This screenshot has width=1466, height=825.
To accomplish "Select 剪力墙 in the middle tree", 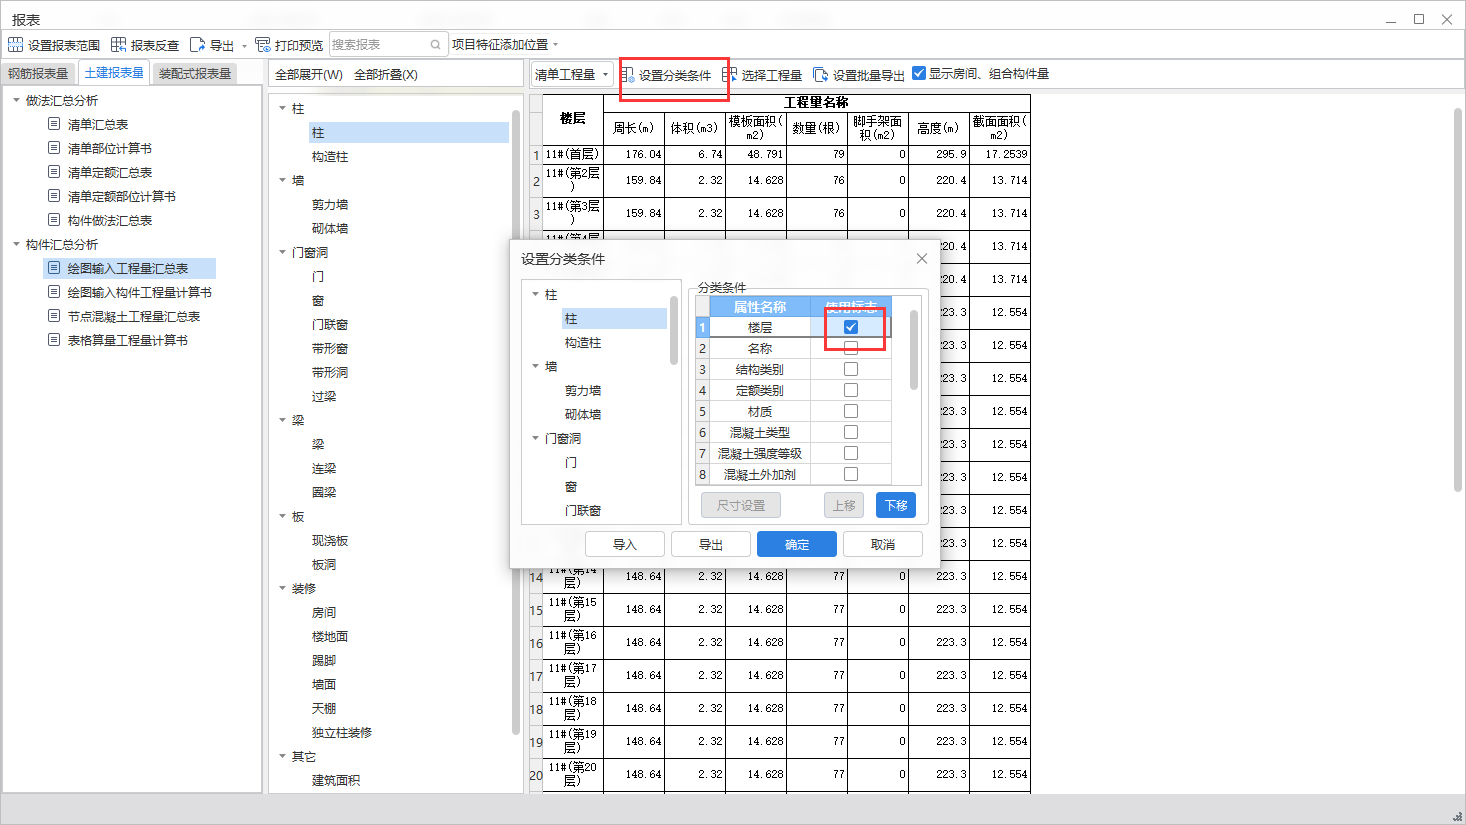I will (x=330, y=205).
